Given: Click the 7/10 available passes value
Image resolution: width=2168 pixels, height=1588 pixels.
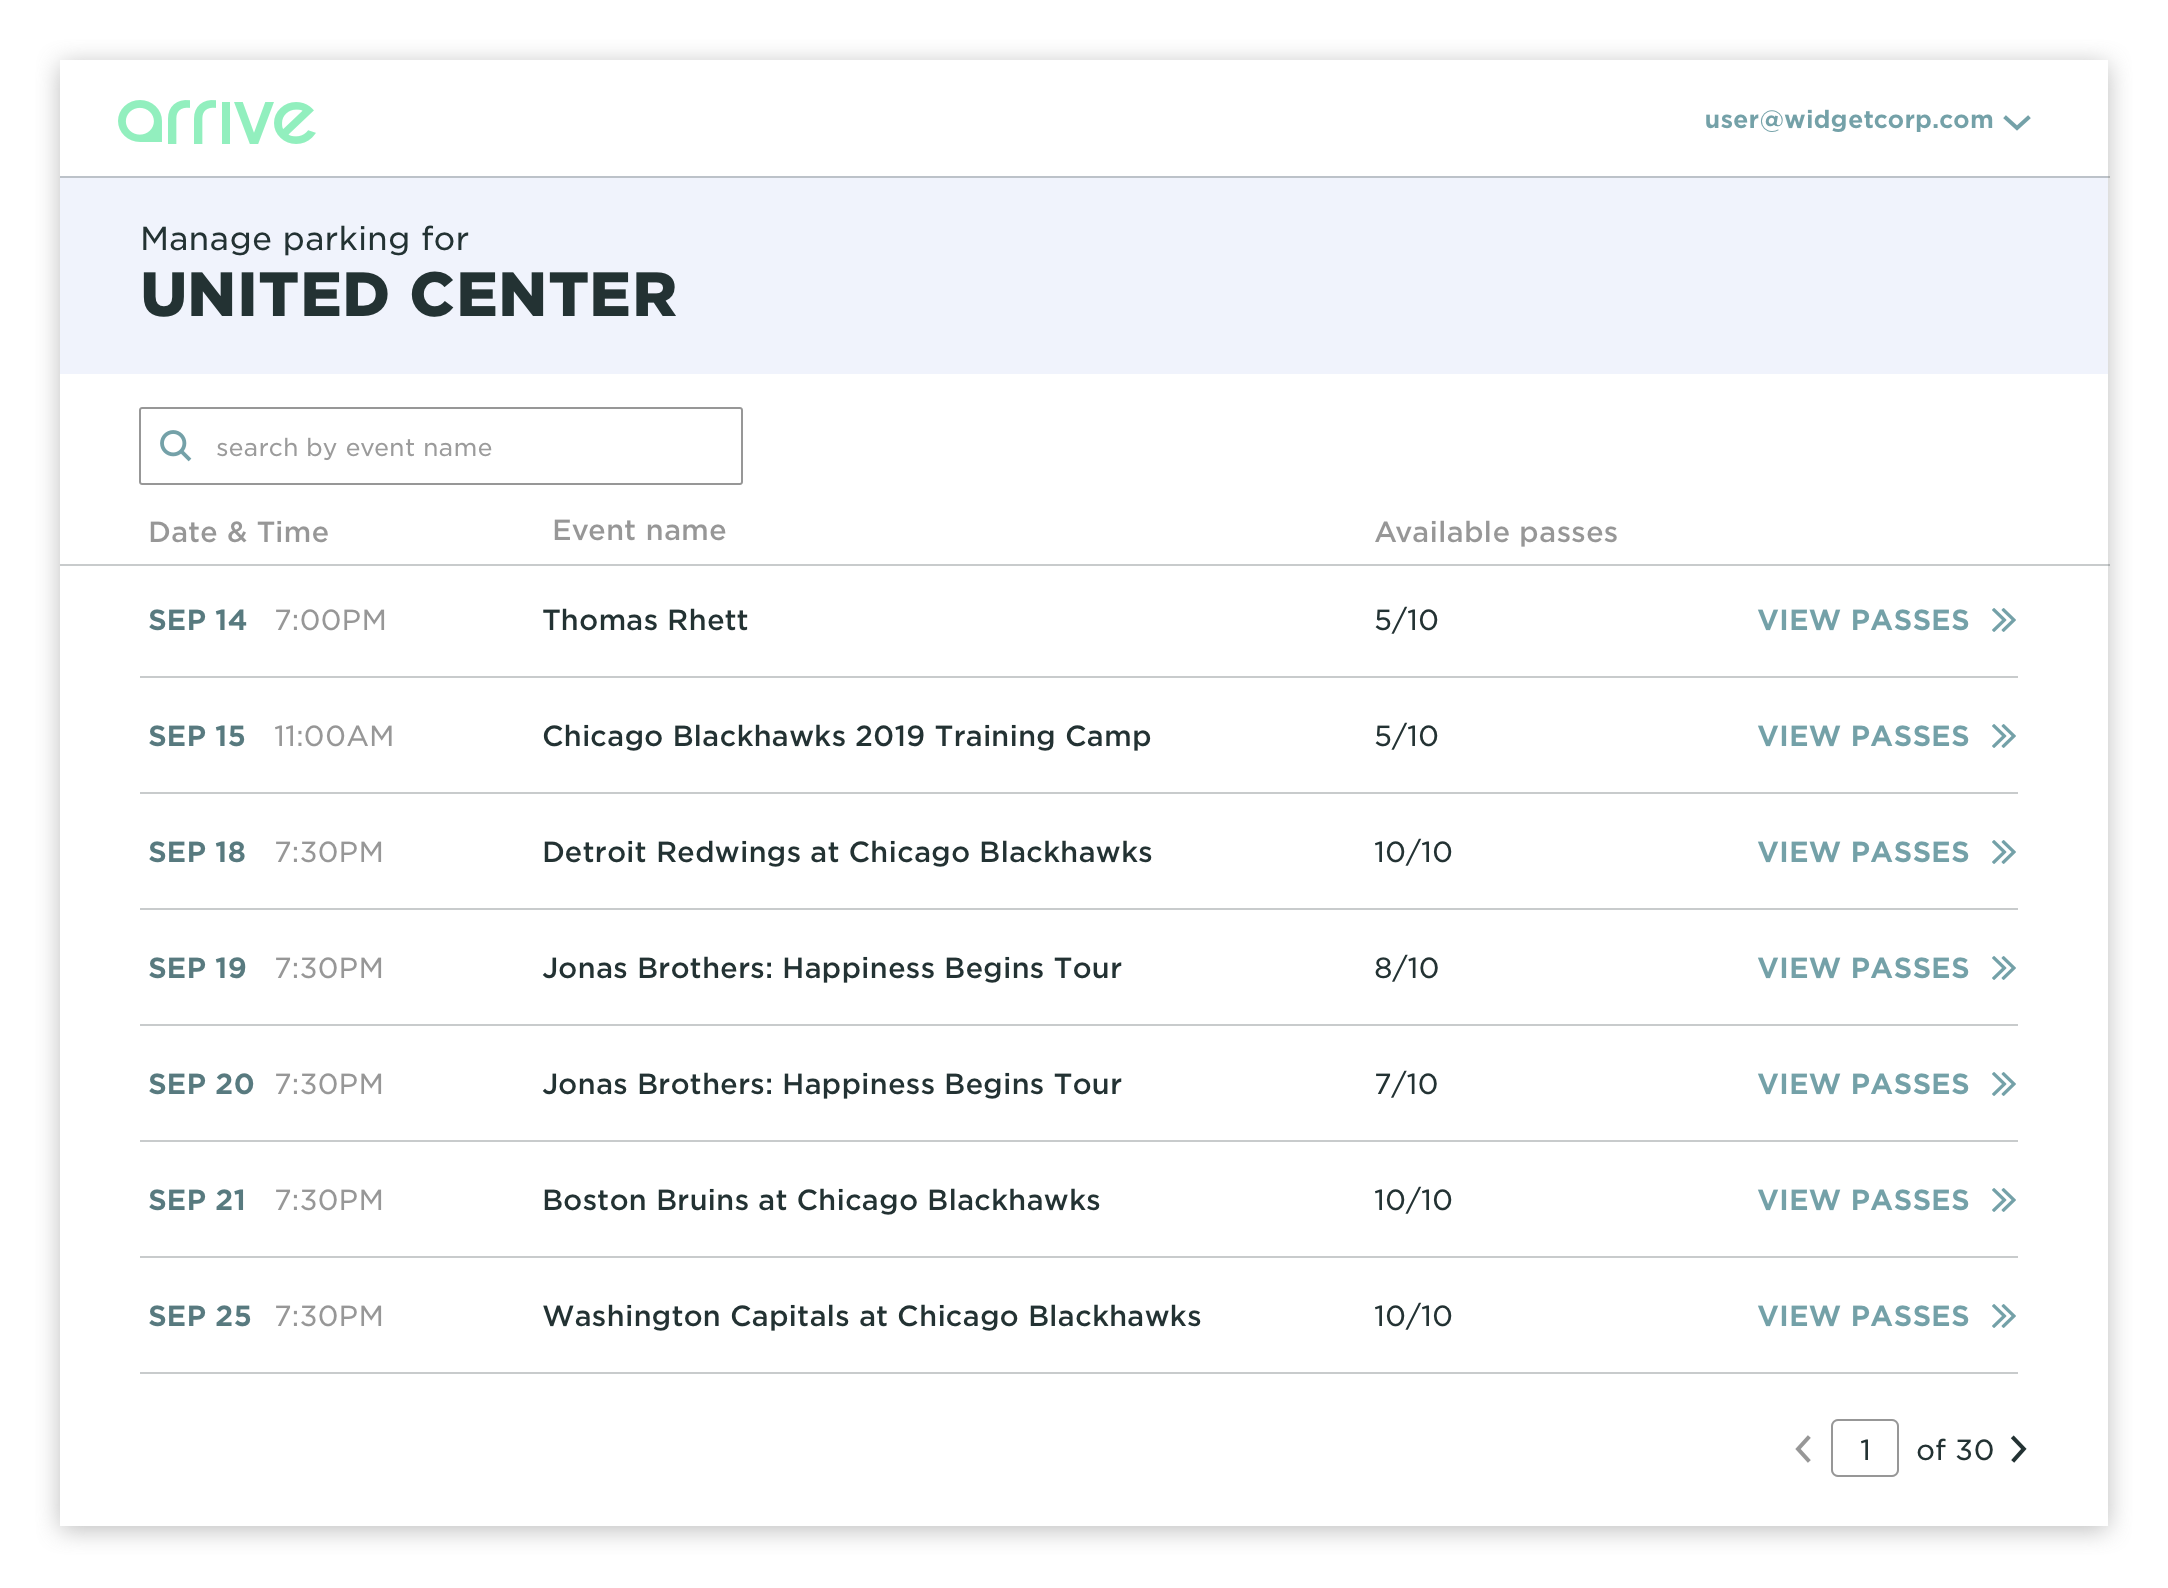Looking at the screenshot, I should (x=1406, y=1084).
